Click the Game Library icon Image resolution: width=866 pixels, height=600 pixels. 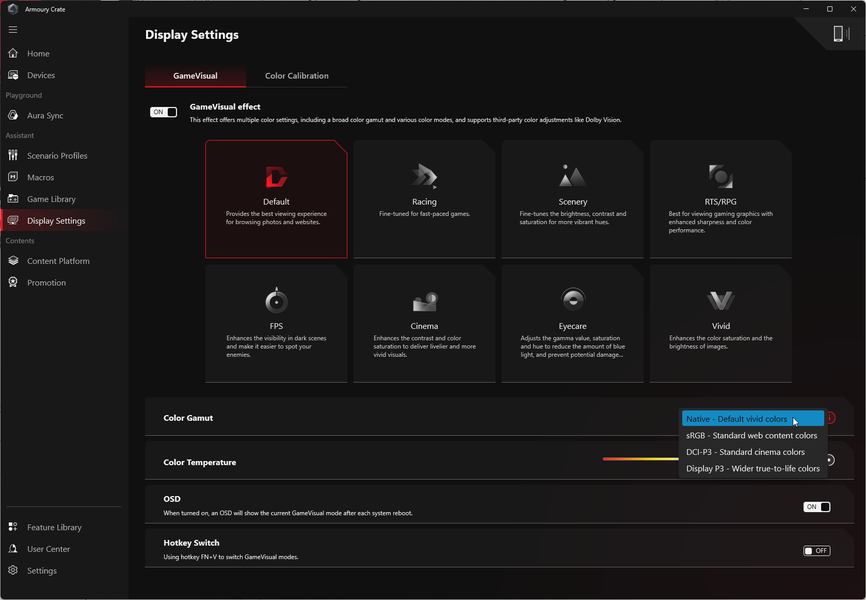(x=13, y=199)
